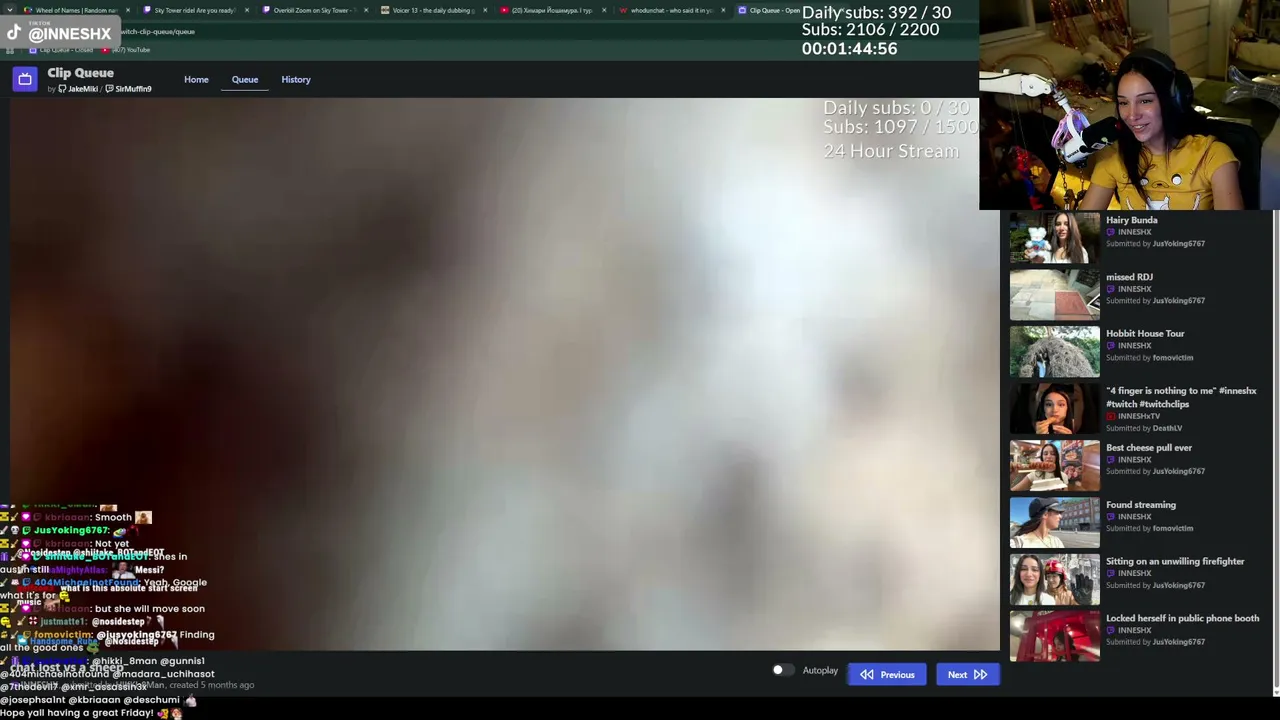Click the missed RDJ clip title
Viewport: 1280px width, 720px height.
click(1129, 277)
